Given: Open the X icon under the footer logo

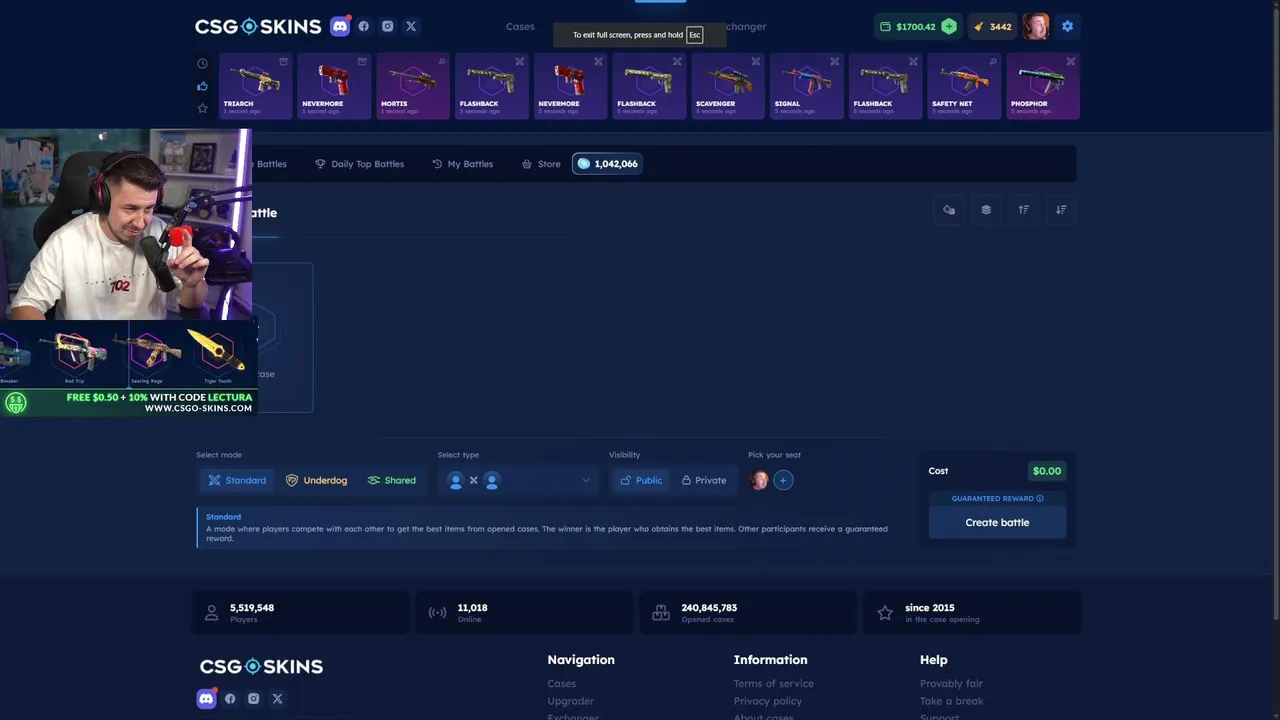Looking at the screenshot, I should click(x=277, y=699).
